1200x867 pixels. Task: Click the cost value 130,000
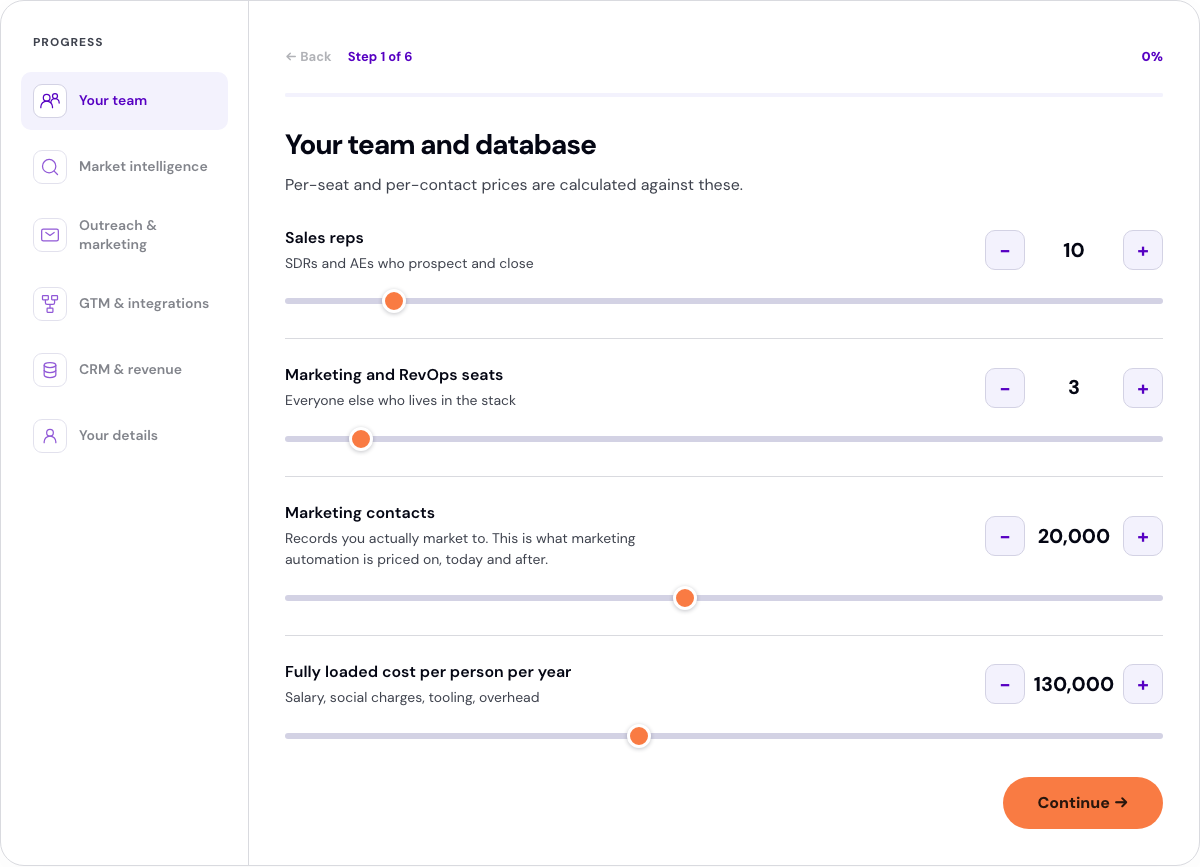1074,684
